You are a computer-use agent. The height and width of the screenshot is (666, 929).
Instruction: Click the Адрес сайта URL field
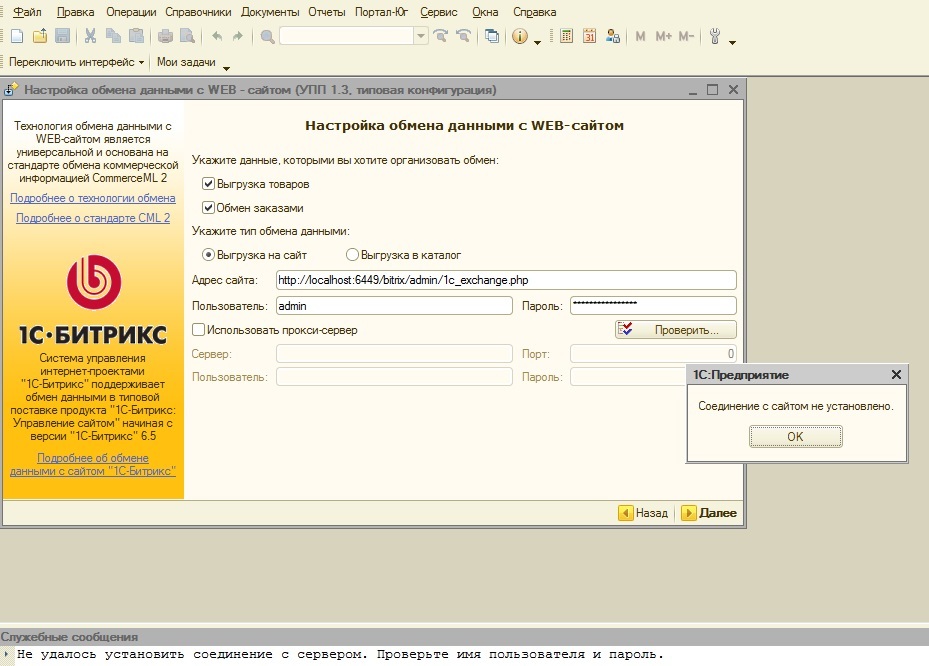[x=506, y=280]
